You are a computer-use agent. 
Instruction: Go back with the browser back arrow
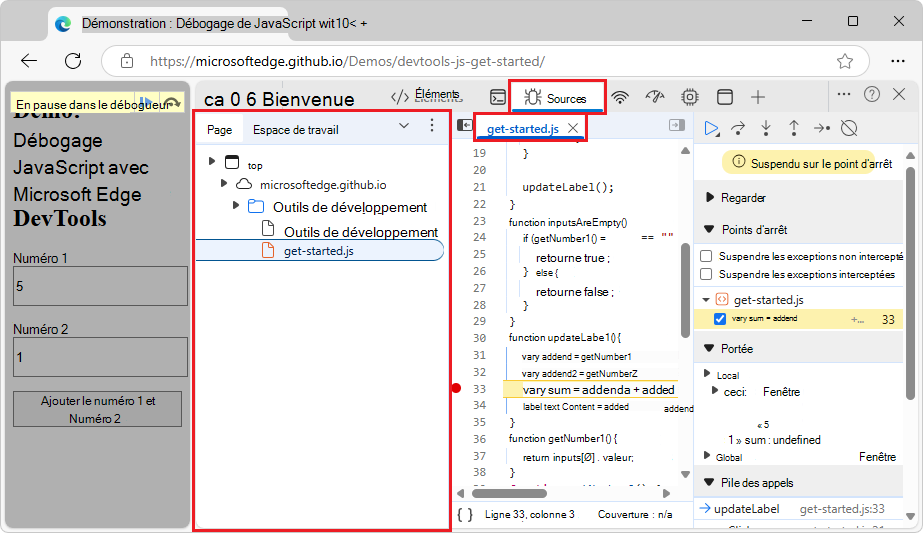(x=28, y=61)
